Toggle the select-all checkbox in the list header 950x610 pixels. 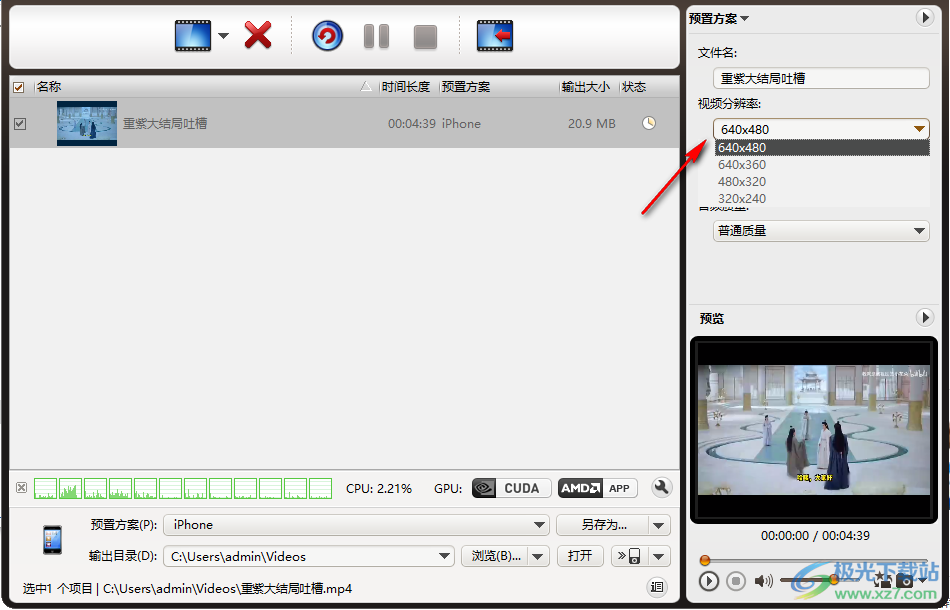[x=18, y=86]
